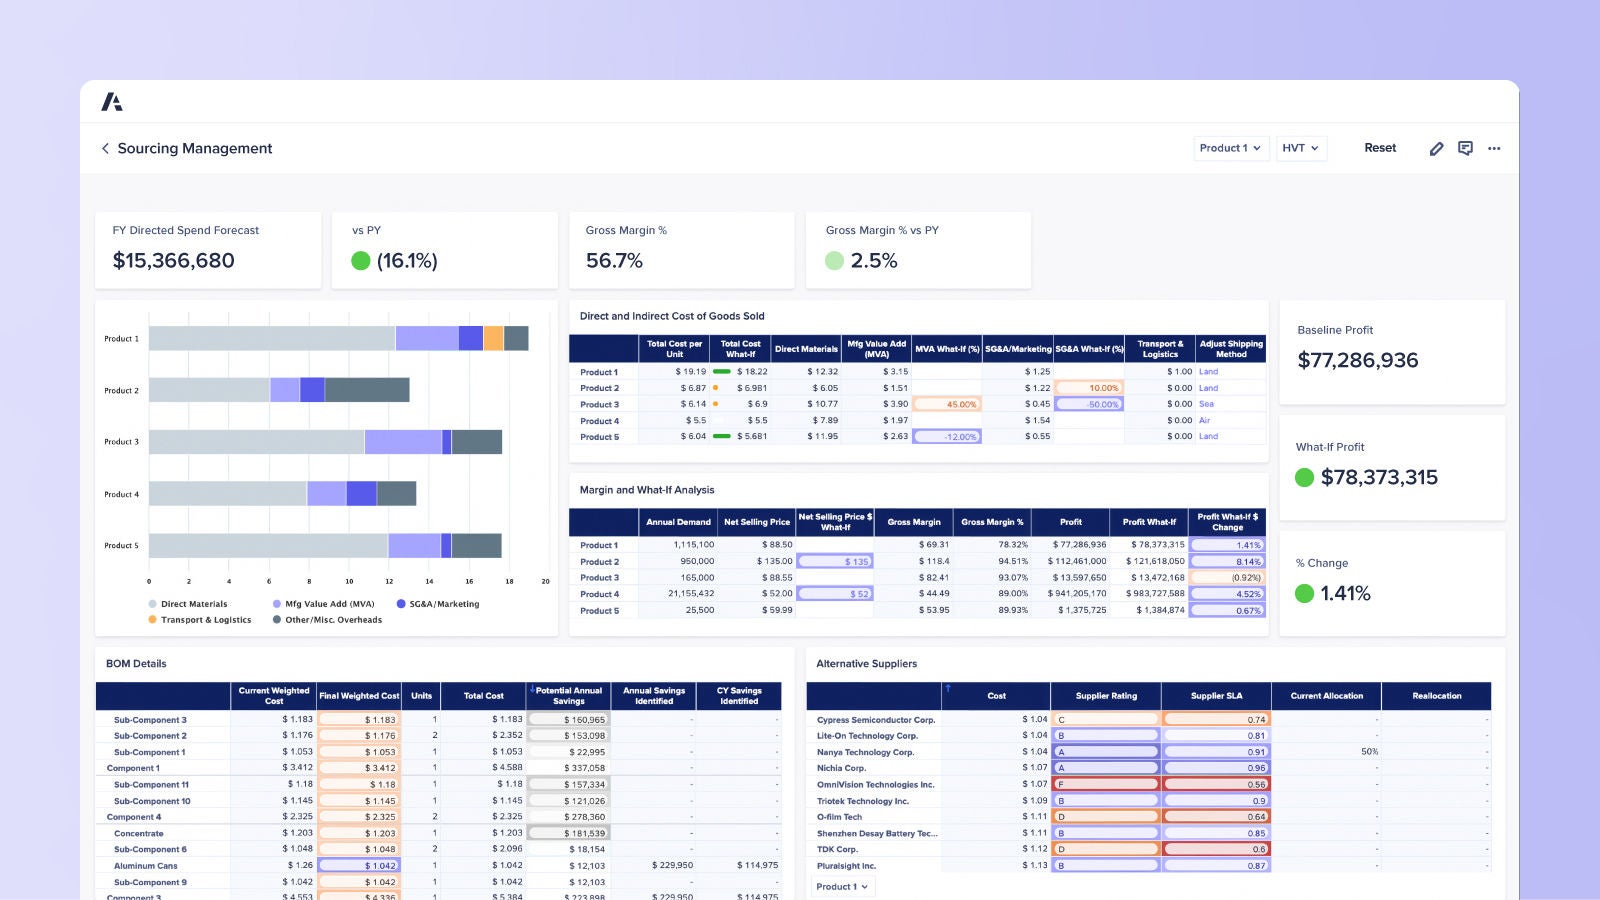Click the sort arrow on the Cost column
This screenshot has height=900, width=1600.
pyautogui.click(x=946, y=689)
